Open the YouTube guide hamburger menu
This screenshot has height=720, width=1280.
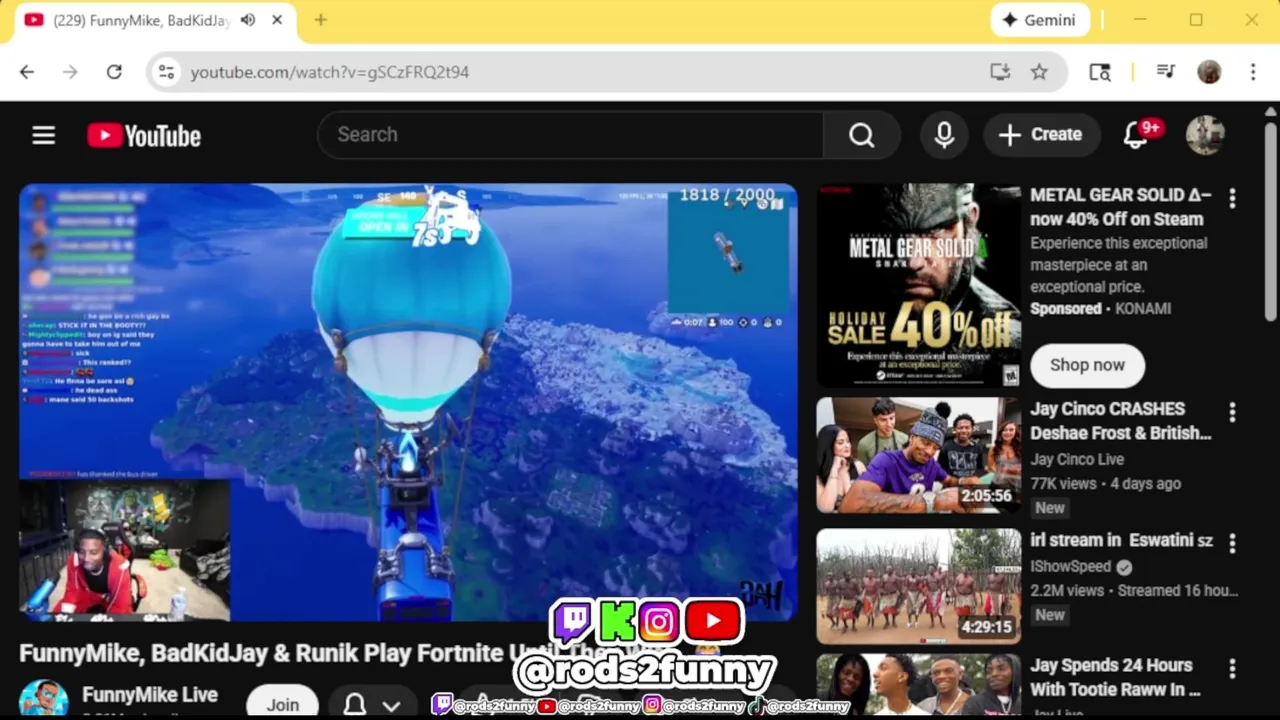coord(43,135)
